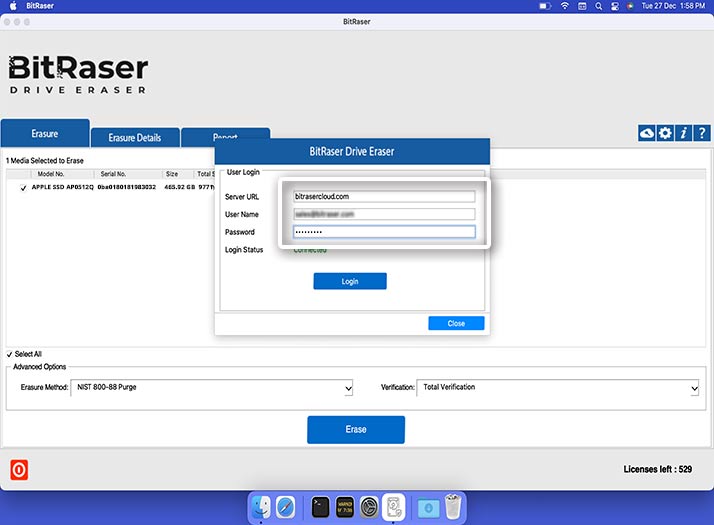714x525 pixels.
Task: Open Console app in the dock
Action: click(345, 507)
